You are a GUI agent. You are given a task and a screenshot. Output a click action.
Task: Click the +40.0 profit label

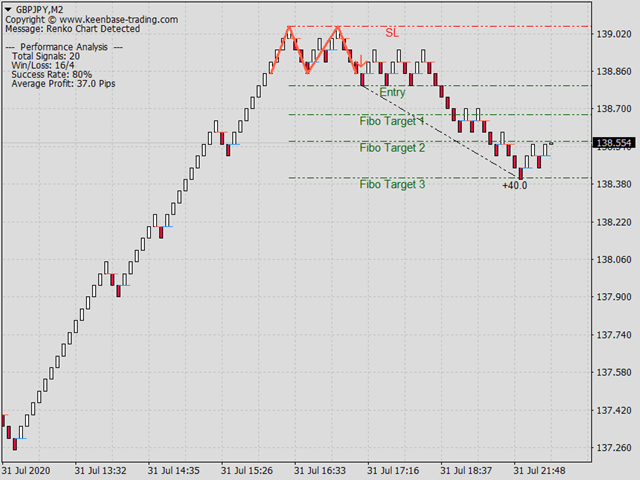pyautogui.click(x=515, y=186)
